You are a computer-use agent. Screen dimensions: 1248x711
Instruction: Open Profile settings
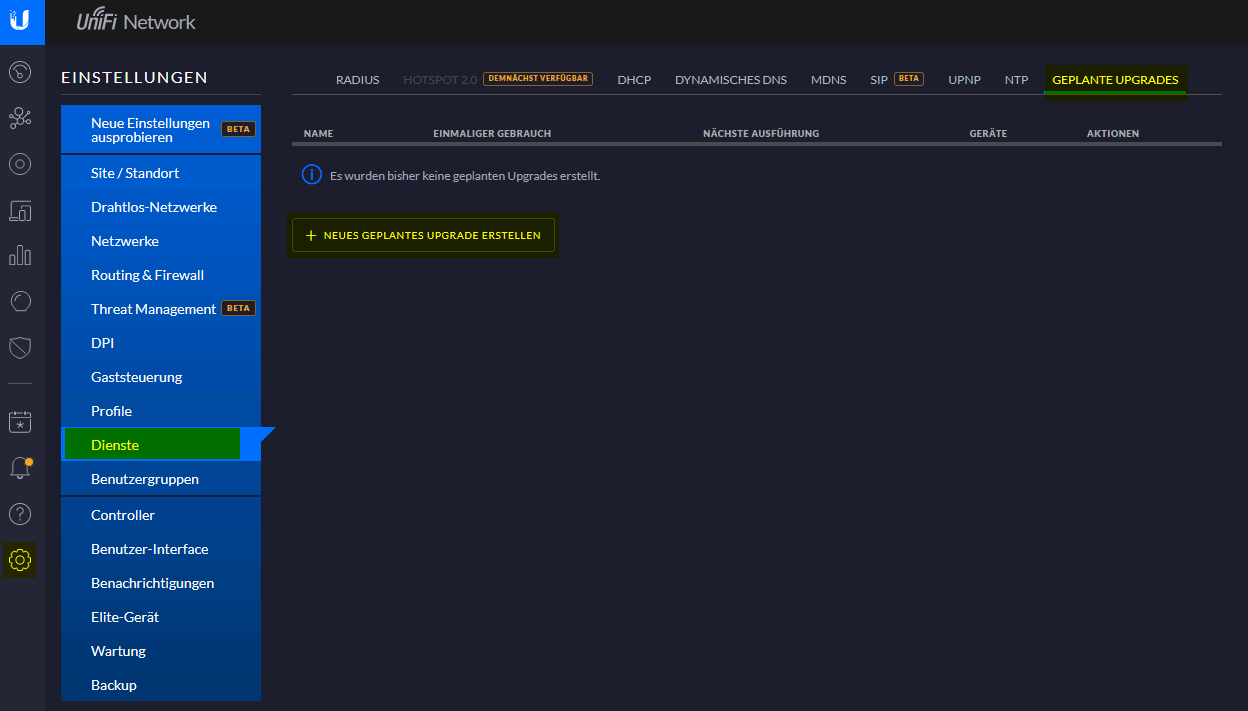(x=161, y=411)
